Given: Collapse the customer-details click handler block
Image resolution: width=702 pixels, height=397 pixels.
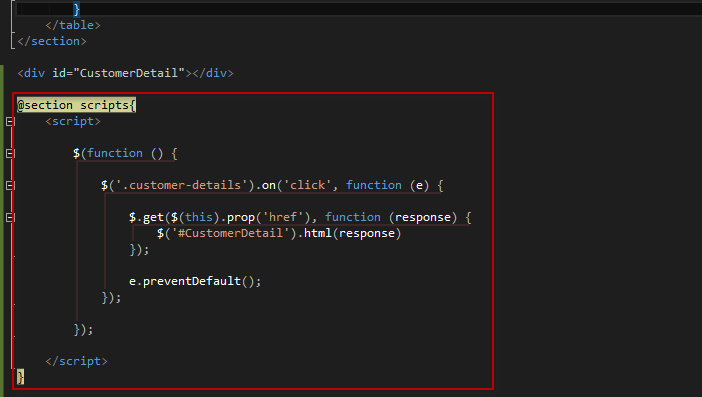Looking at the screenshot, I should click(x=9, y=185).
